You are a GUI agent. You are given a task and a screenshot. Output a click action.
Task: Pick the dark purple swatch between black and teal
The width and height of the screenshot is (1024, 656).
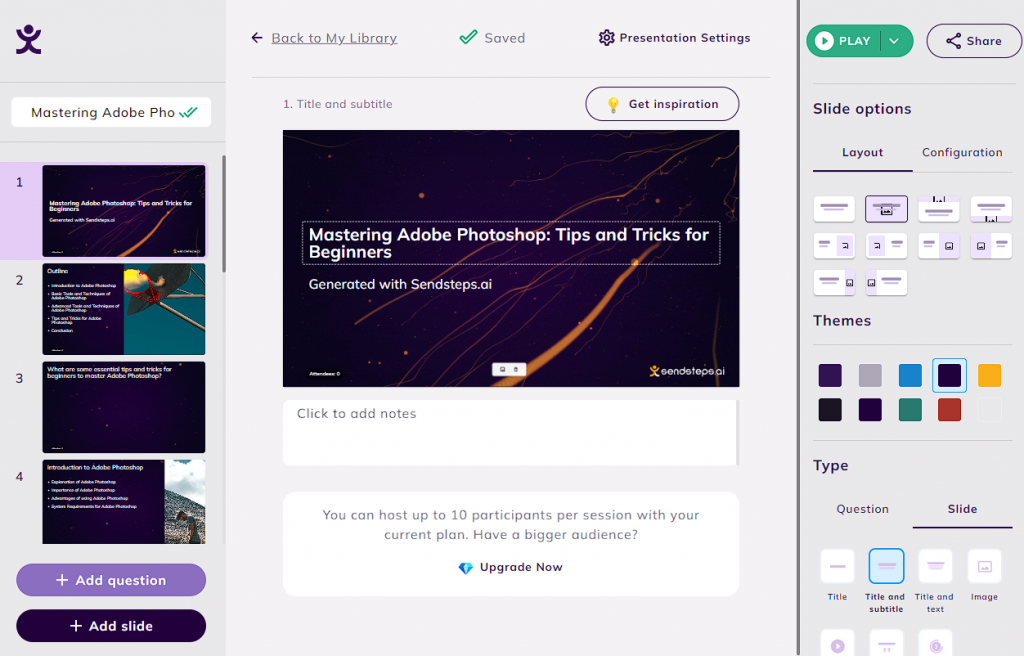pos(870,410)
